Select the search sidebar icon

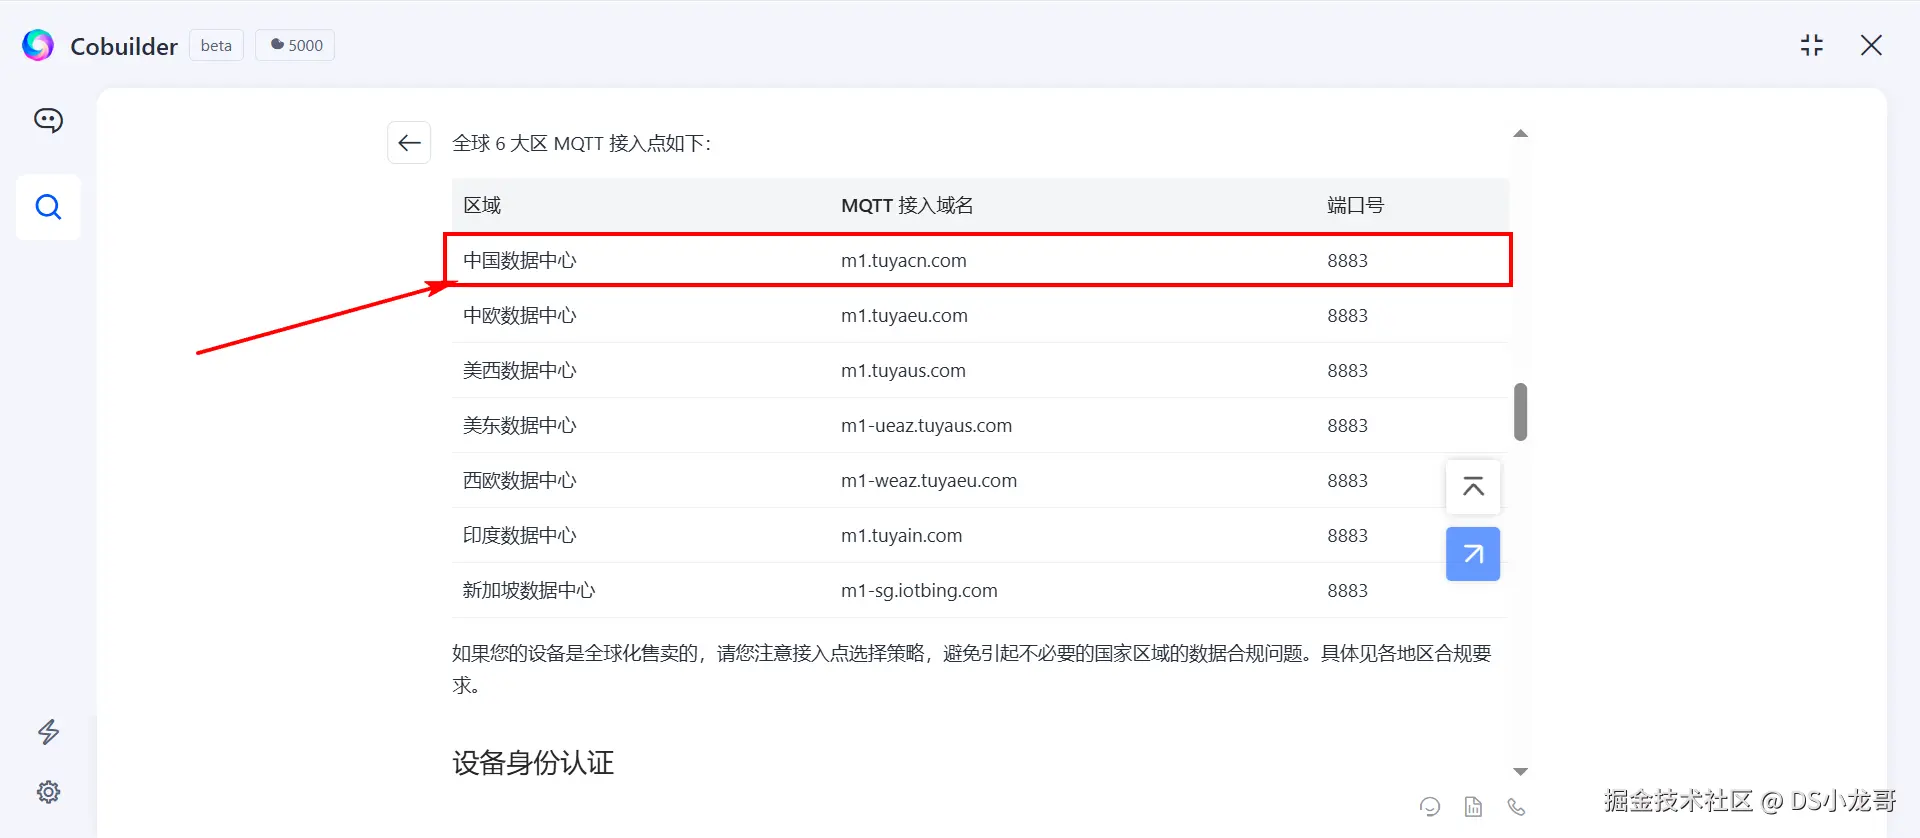click(48, 207)
